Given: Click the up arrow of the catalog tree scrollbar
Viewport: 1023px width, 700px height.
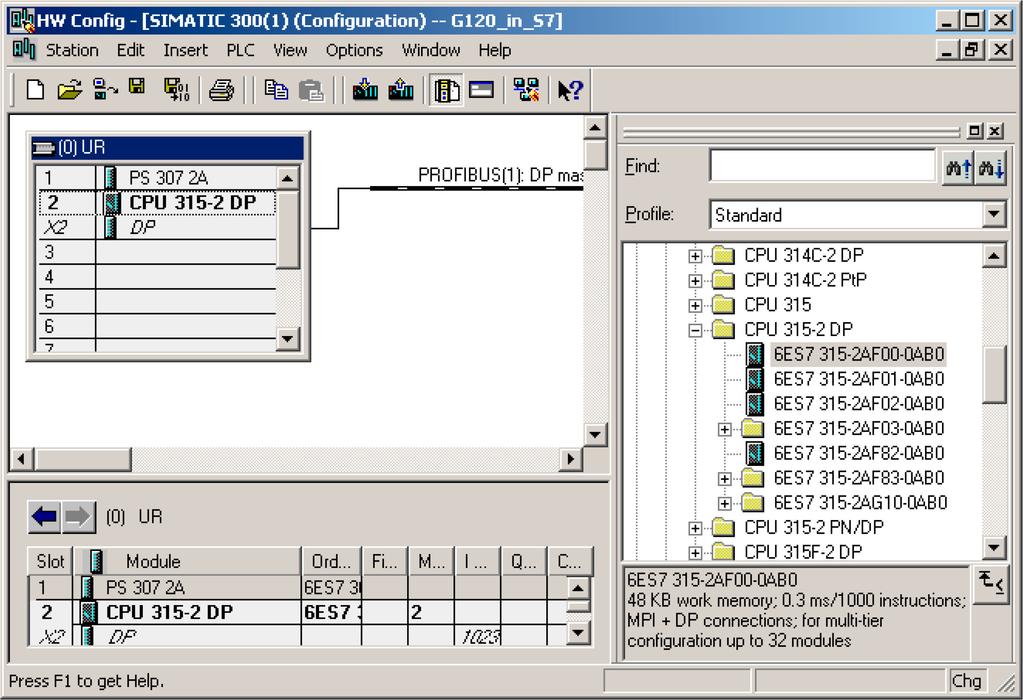Looking at the screenshot, I should [x=994, y=256].
